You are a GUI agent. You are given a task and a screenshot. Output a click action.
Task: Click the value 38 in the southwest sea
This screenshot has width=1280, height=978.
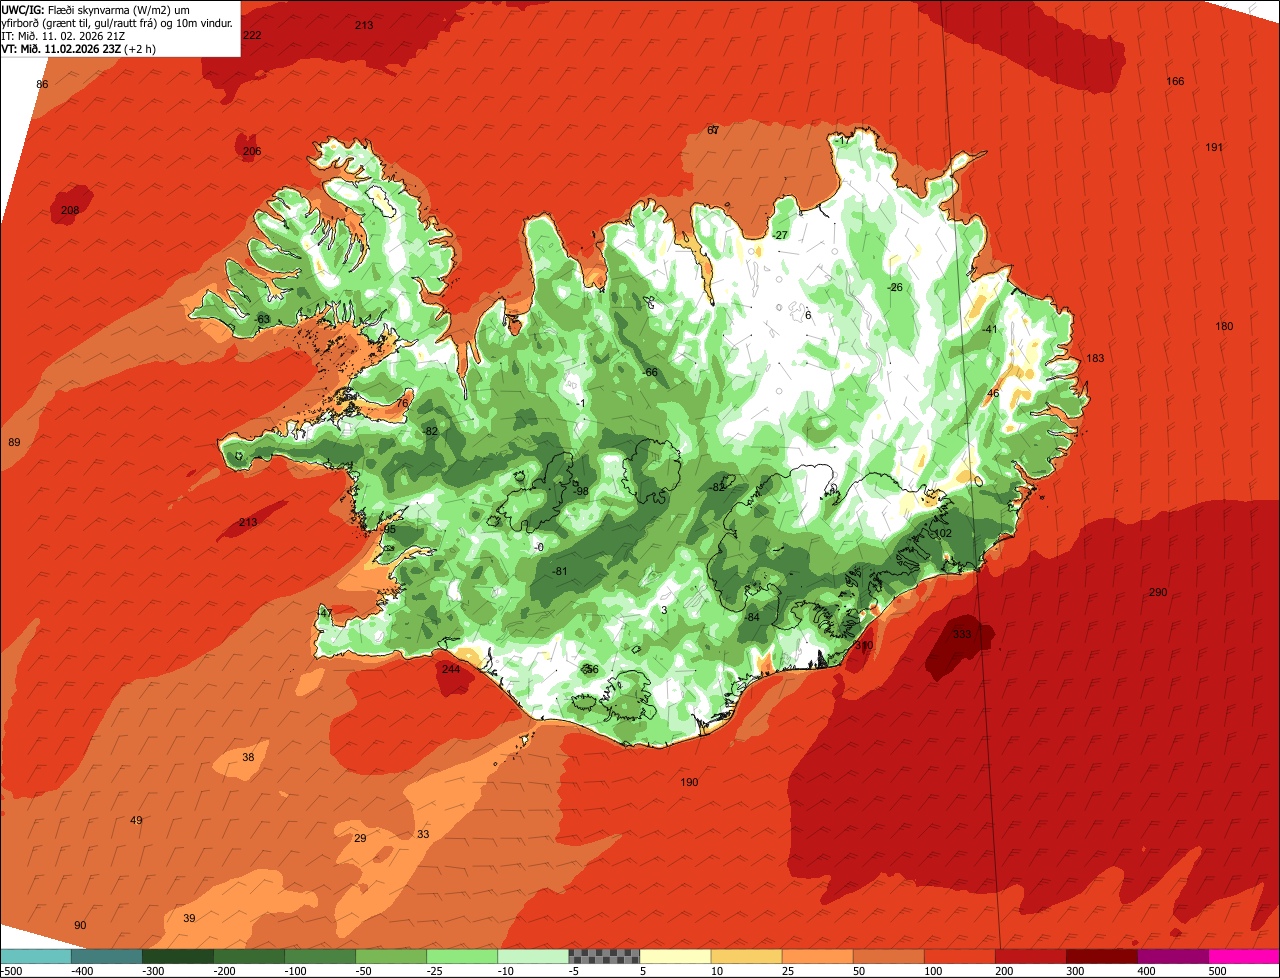[248, 757]
